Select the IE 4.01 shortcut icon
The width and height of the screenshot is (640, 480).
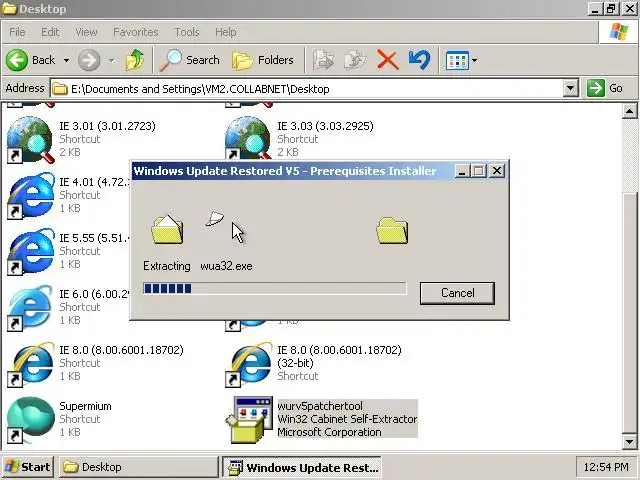[31, 196]
